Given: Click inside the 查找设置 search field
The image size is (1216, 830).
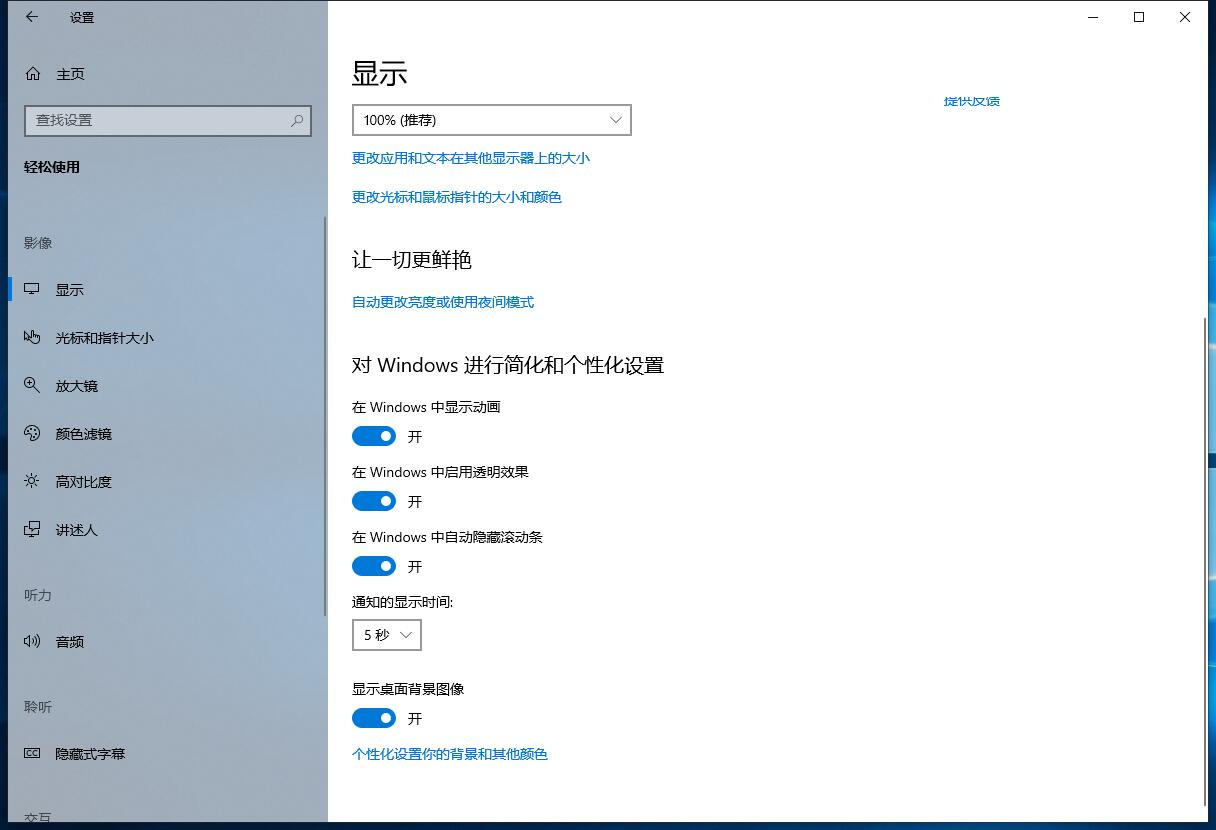Looking at the screenshot, I should (x=168, y=120).
